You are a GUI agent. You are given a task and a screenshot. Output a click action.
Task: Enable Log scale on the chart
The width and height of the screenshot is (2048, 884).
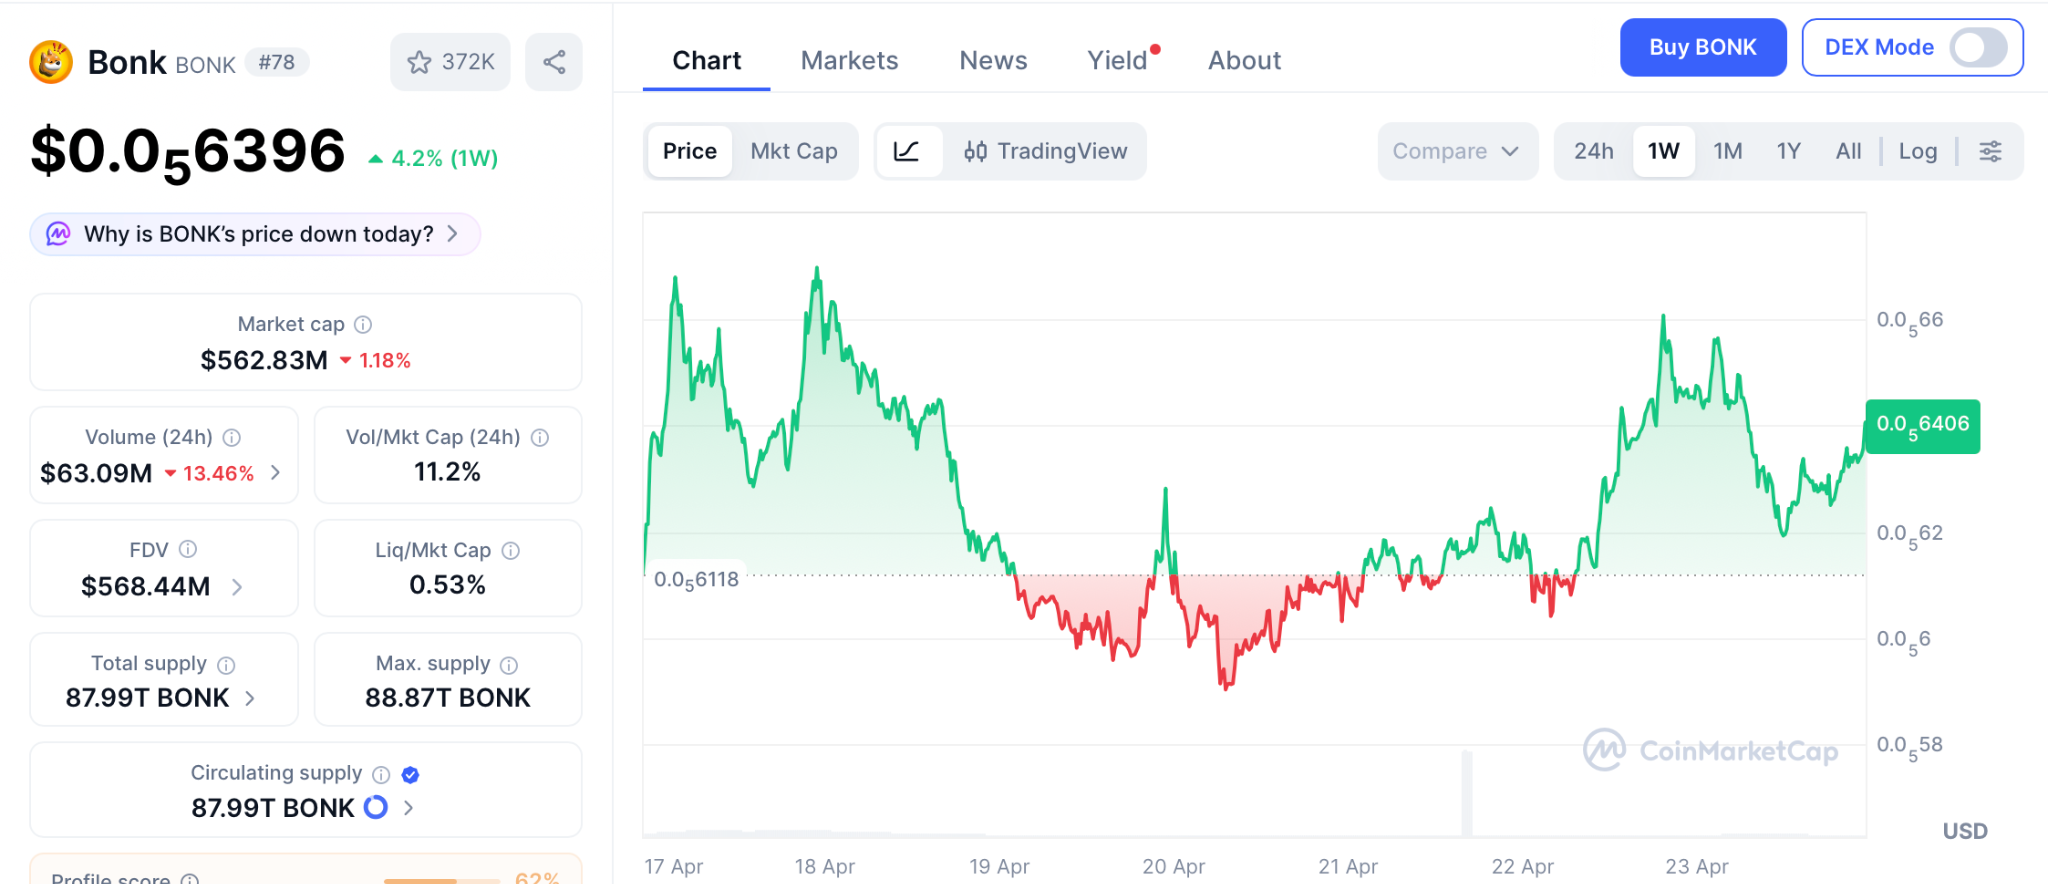[x=1917, y=151]
